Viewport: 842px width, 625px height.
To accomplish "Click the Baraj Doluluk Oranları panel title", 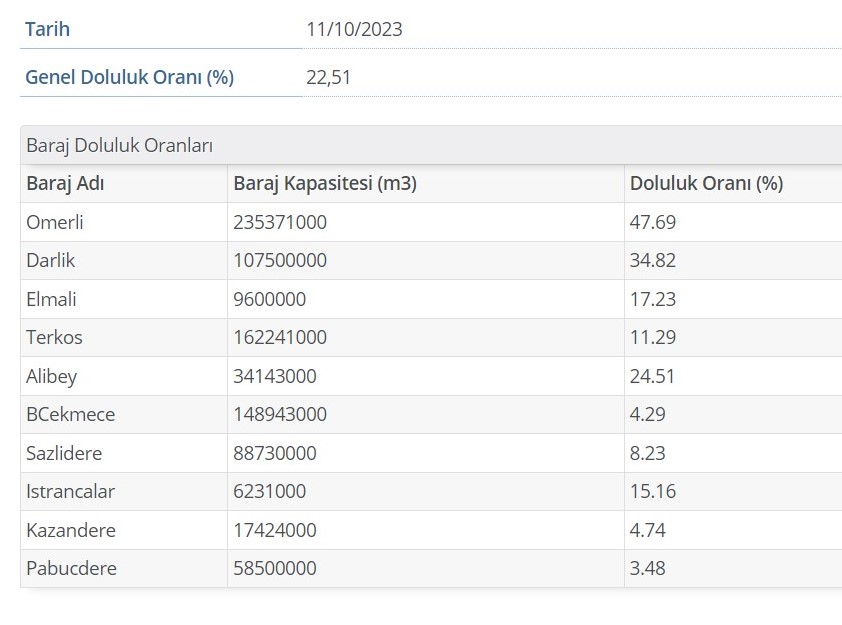I will 119,145.
